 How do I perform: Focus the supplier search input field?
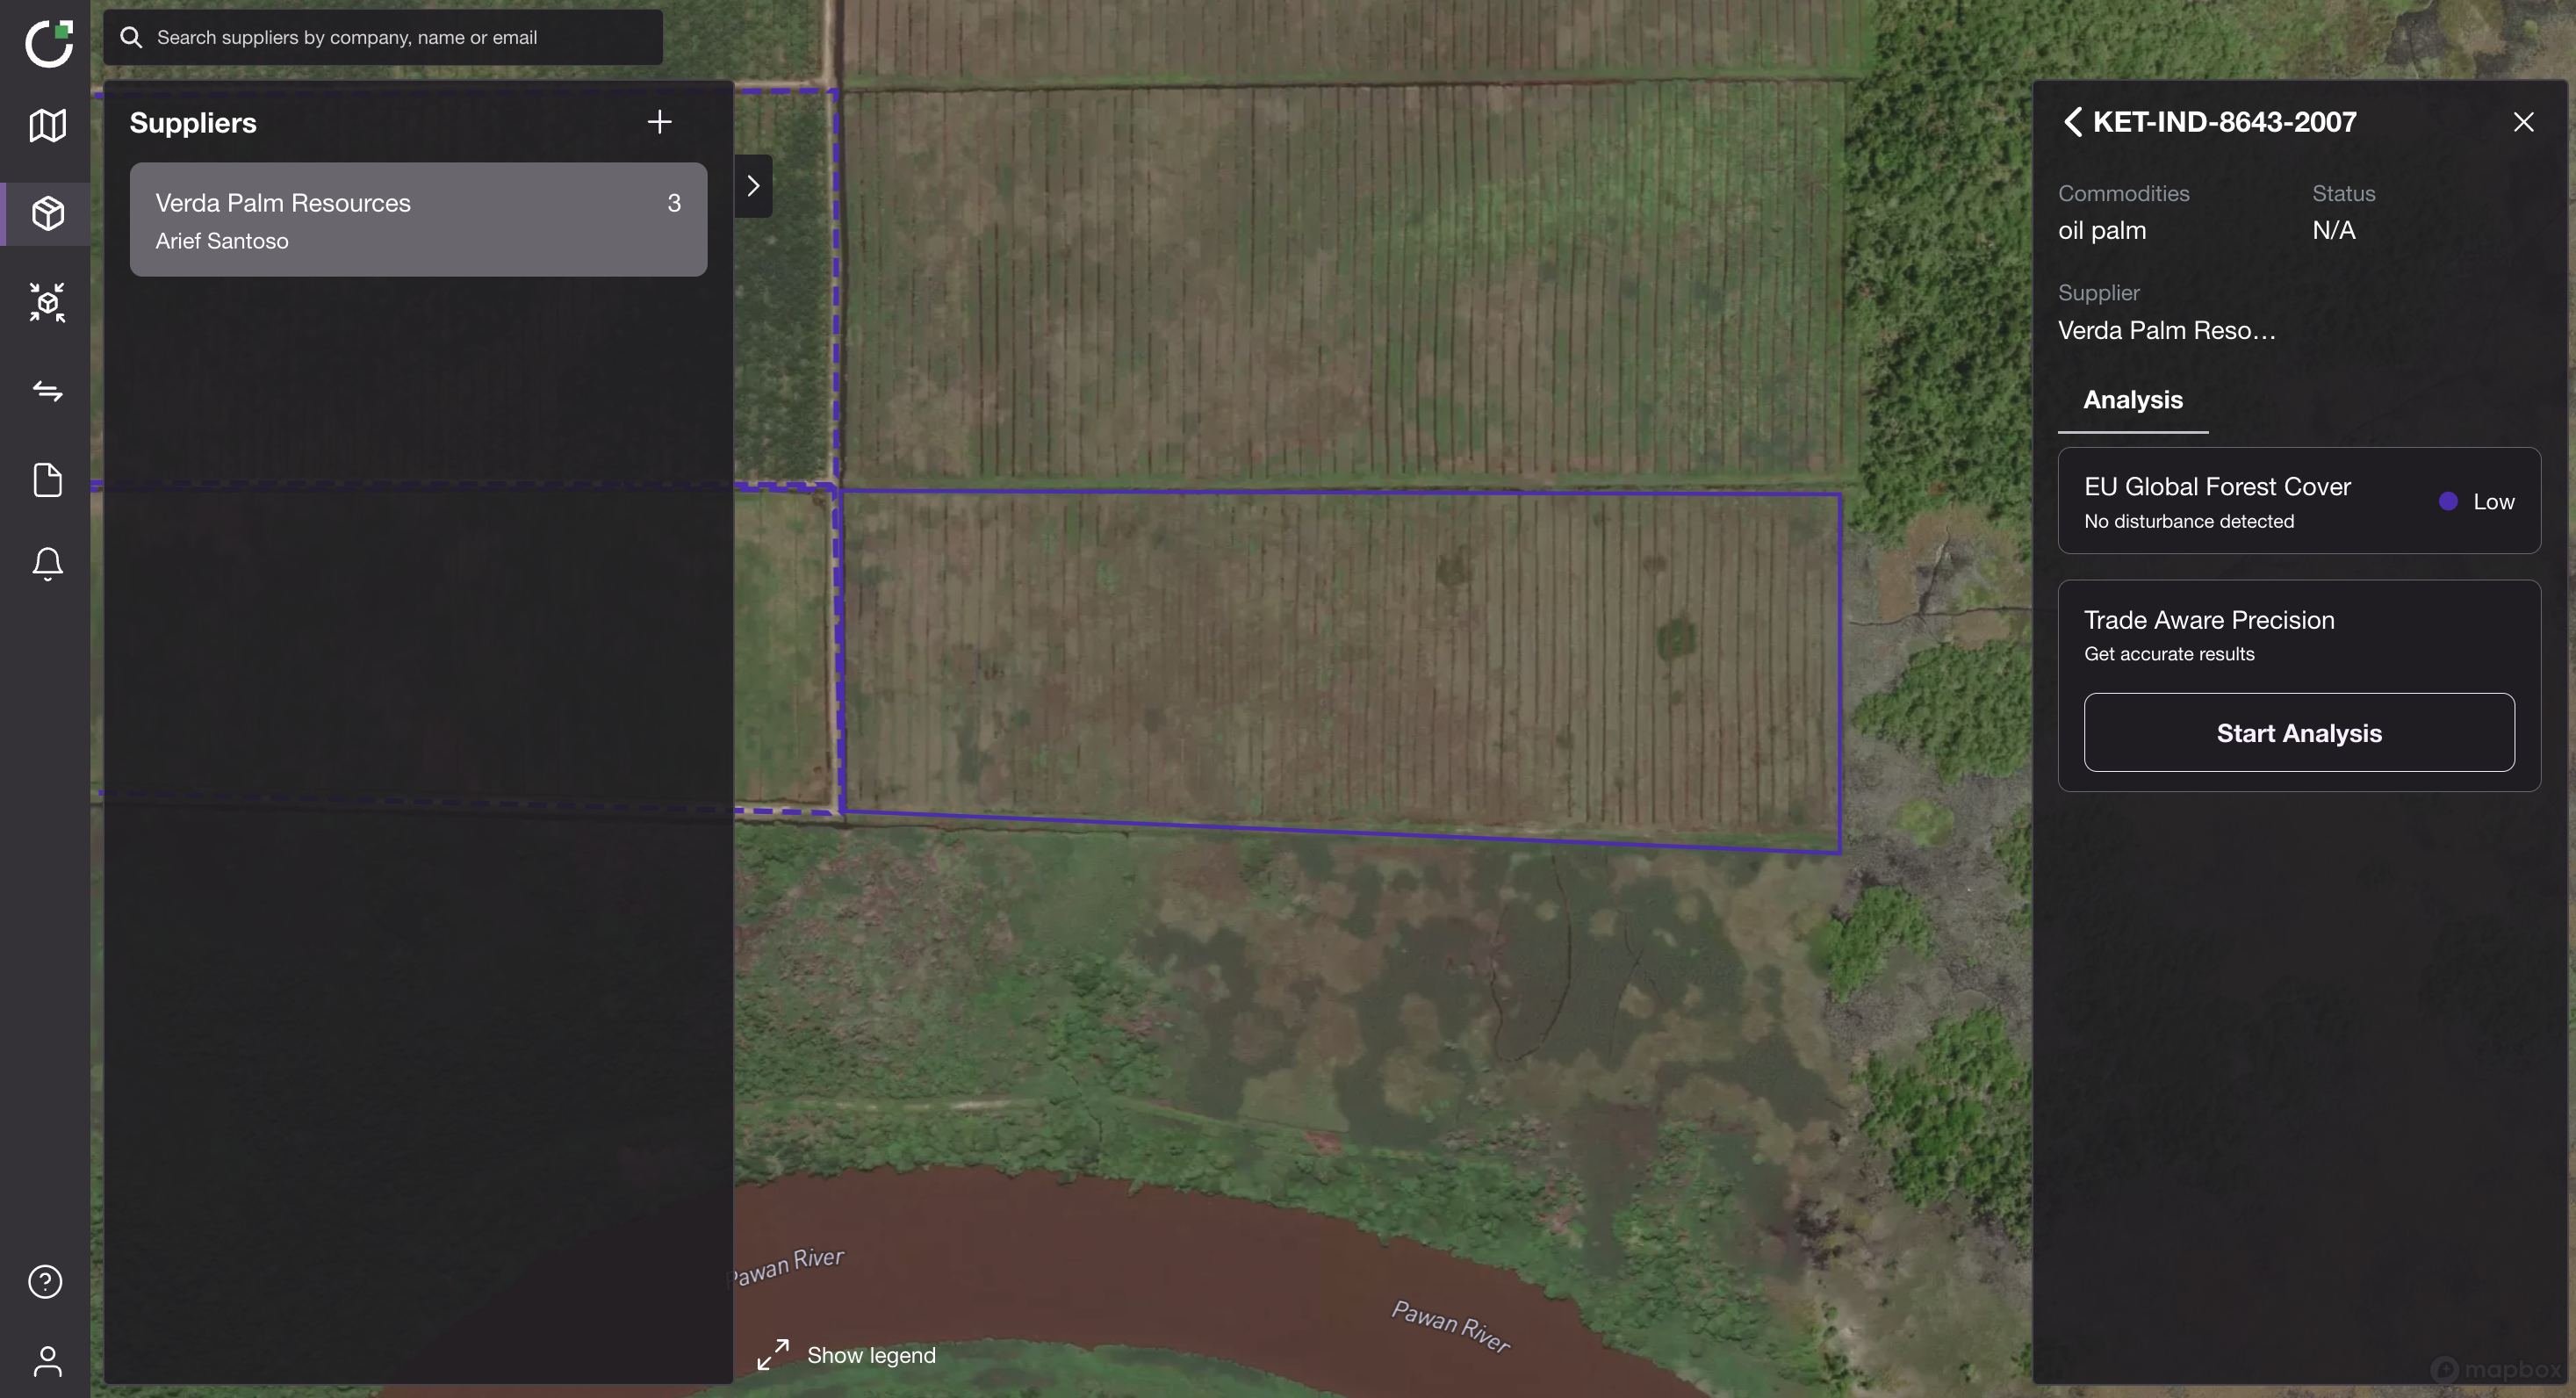pyautogui.click(x=400, y=38)
